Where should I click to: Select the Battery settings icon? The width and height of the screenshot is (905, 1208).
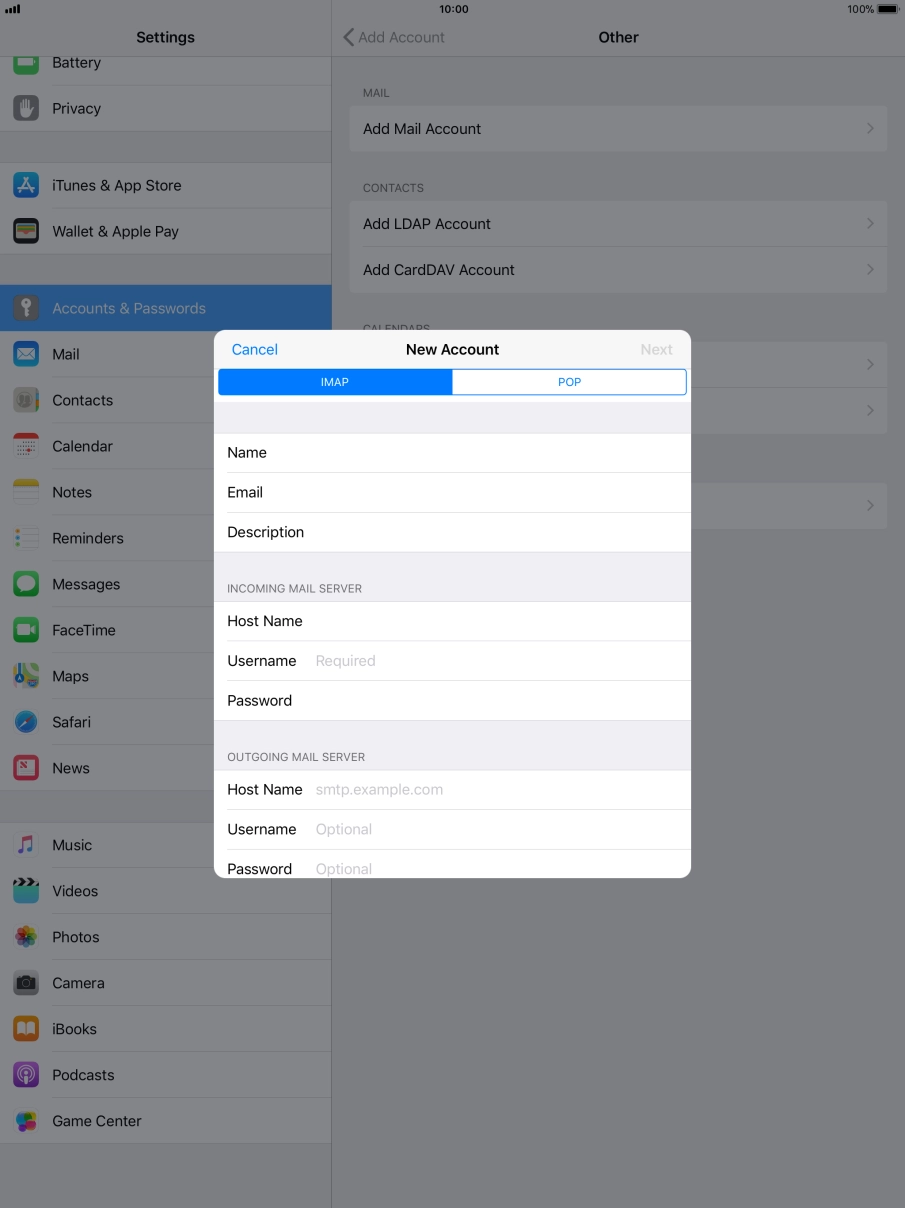click(25, 62)
